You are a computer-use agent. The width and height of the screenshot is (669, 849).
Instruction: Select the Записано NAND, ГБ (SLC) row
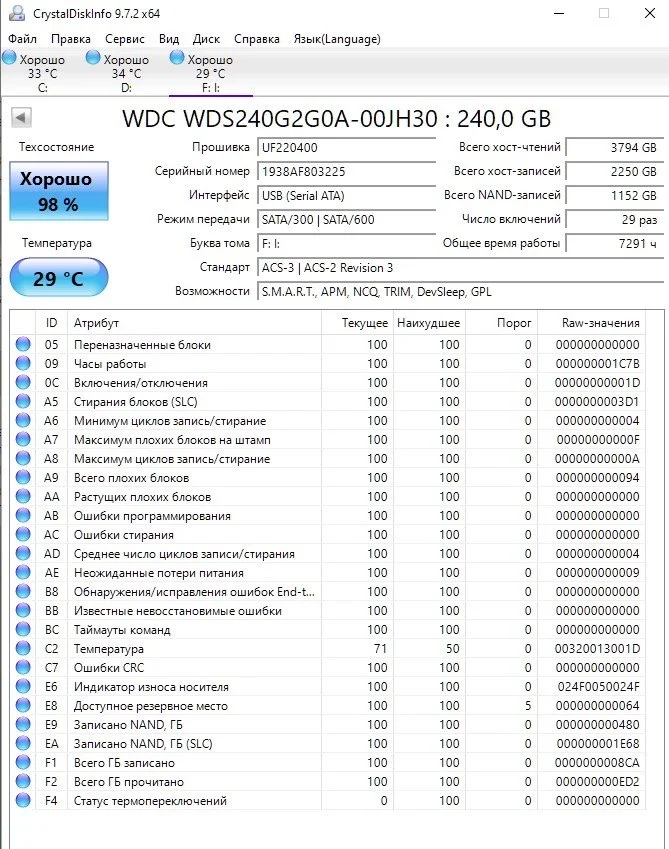[328, 743]
